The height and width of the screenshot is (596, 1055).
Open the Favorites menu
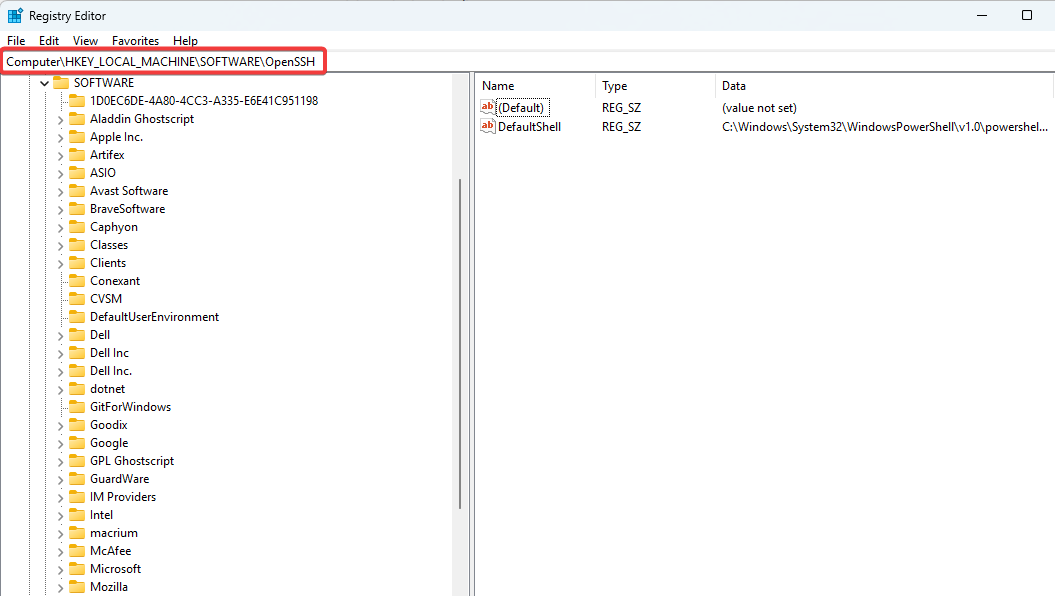[135, 41]
